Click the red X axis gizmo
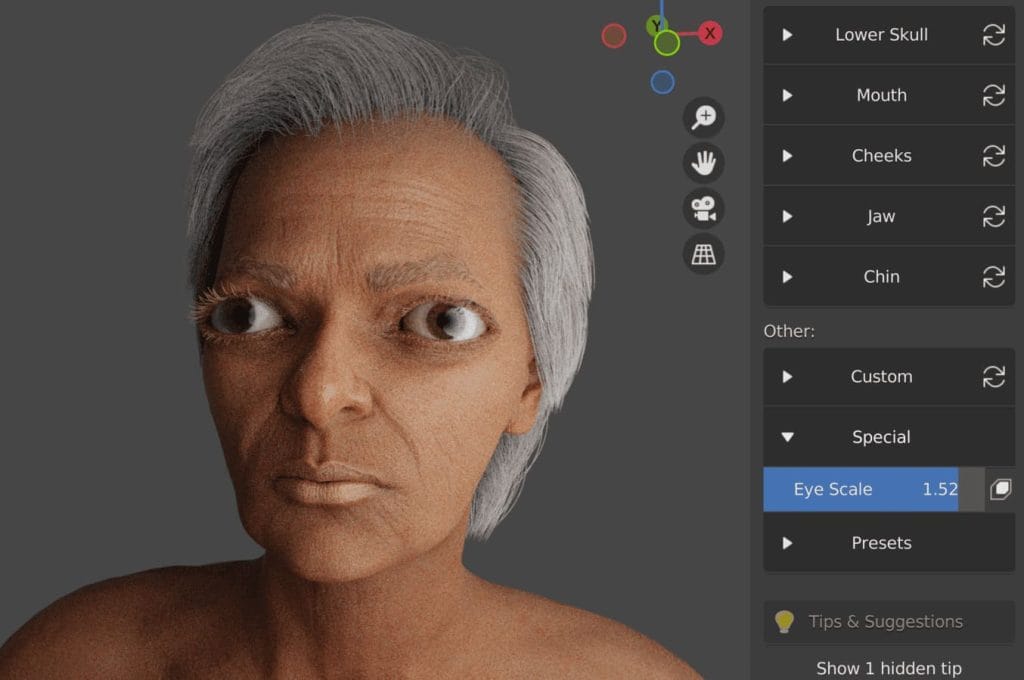The image size is (1024, 680). point(710,33)
